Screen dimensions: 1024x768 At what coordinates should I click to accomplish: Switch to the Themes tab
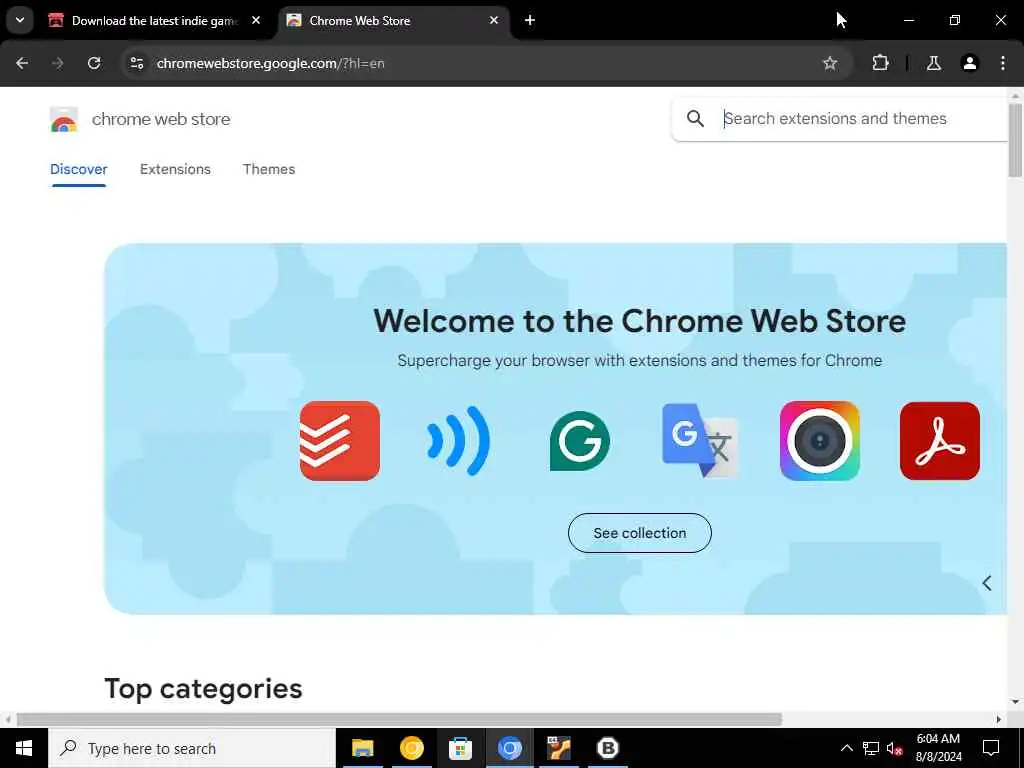[x=269, y=169]
